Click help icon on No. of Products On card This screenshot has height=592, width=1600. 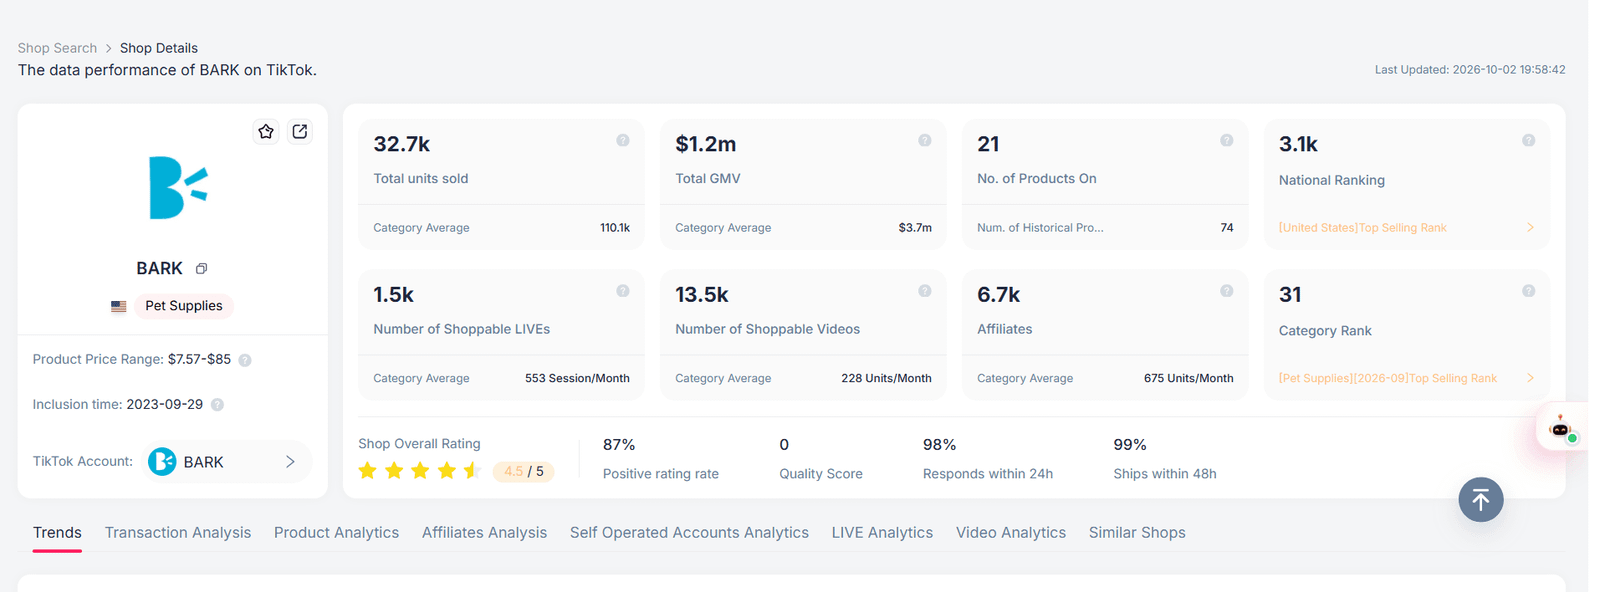(1227, 141)
